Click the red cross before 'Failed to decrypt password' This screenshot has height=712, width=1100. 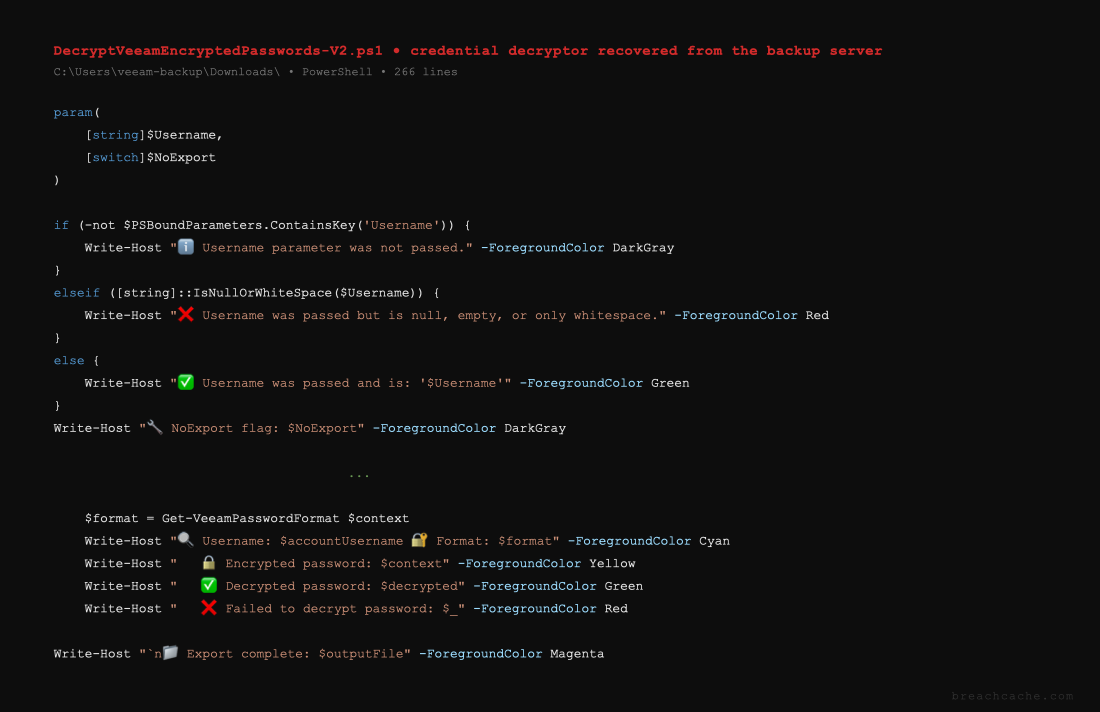tap(208, 607)
